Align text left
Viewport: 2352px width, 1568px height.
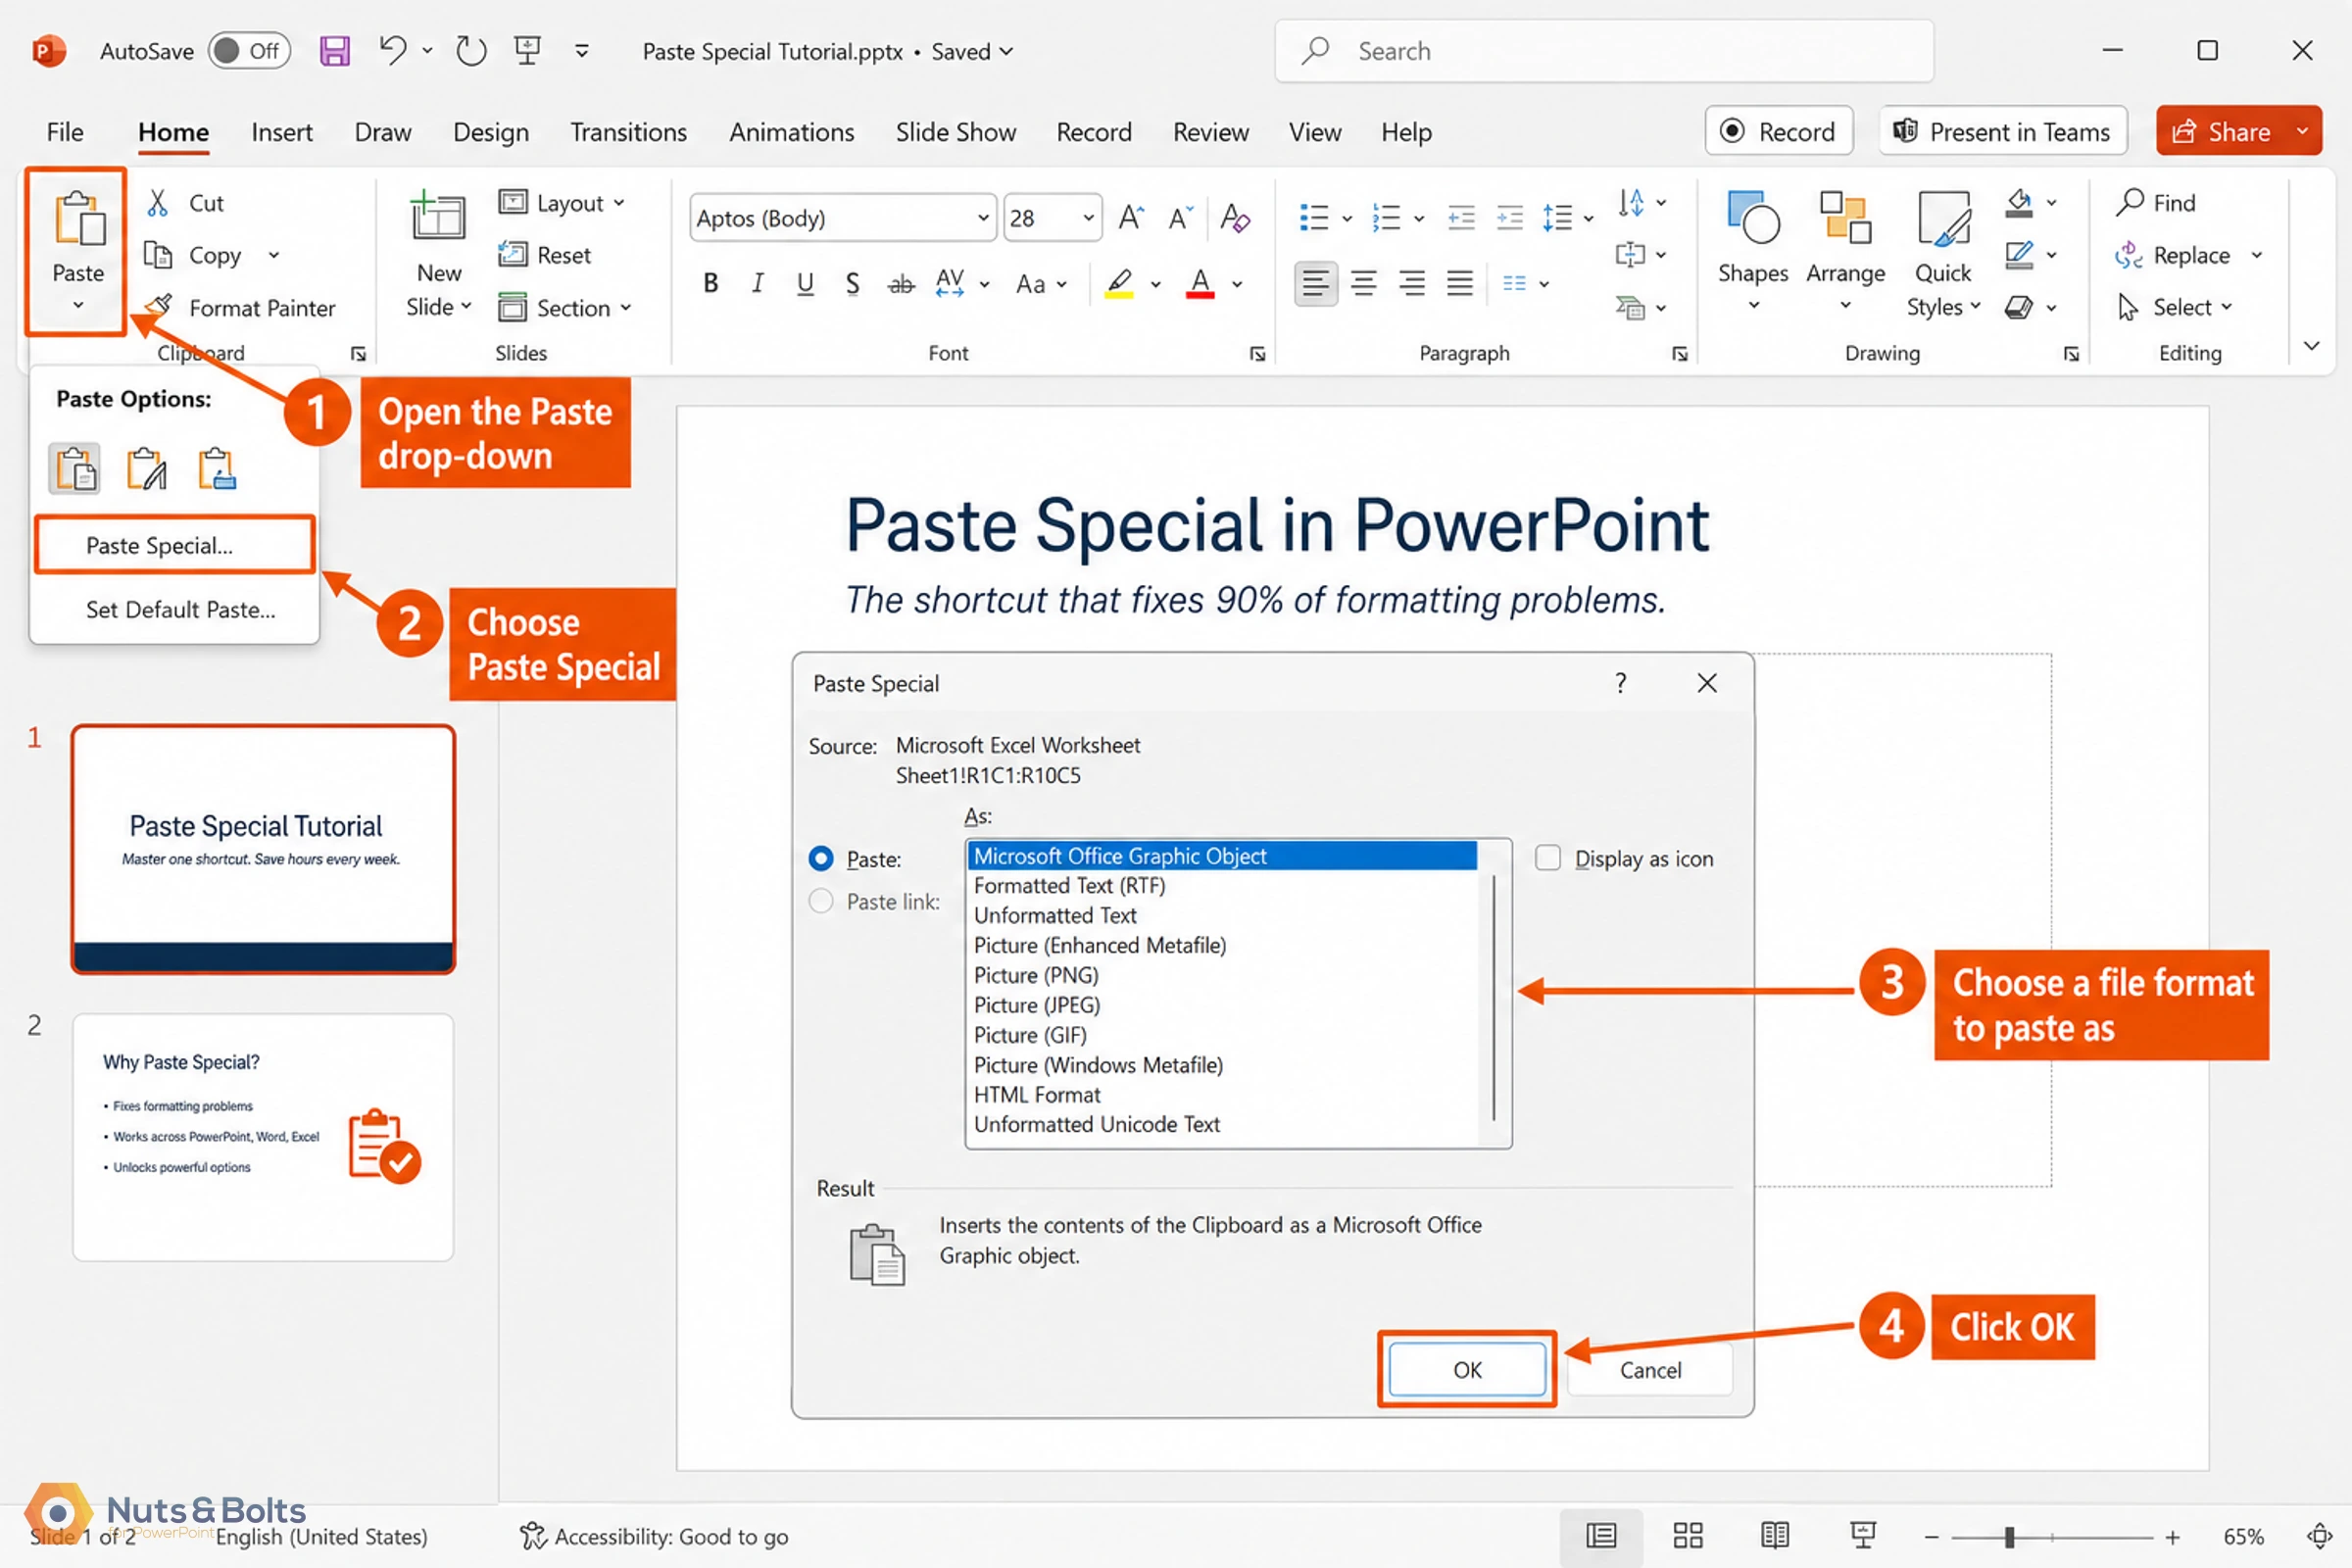(x=1315, y=284)
